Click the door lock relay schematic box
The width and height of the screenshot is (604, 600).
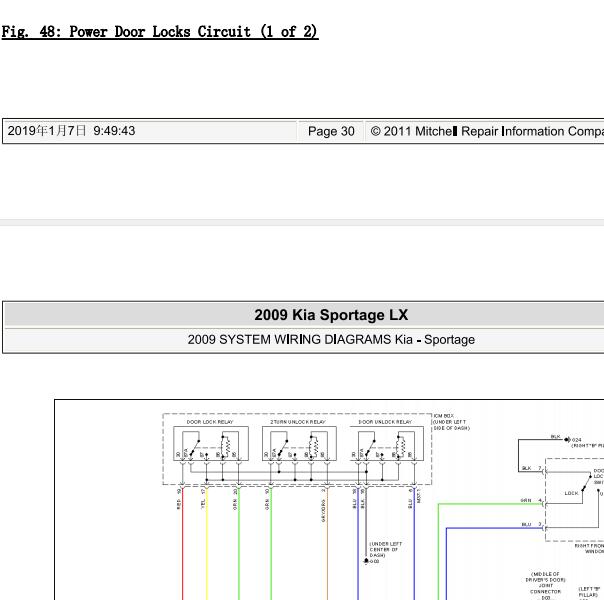tap(211, 444)
